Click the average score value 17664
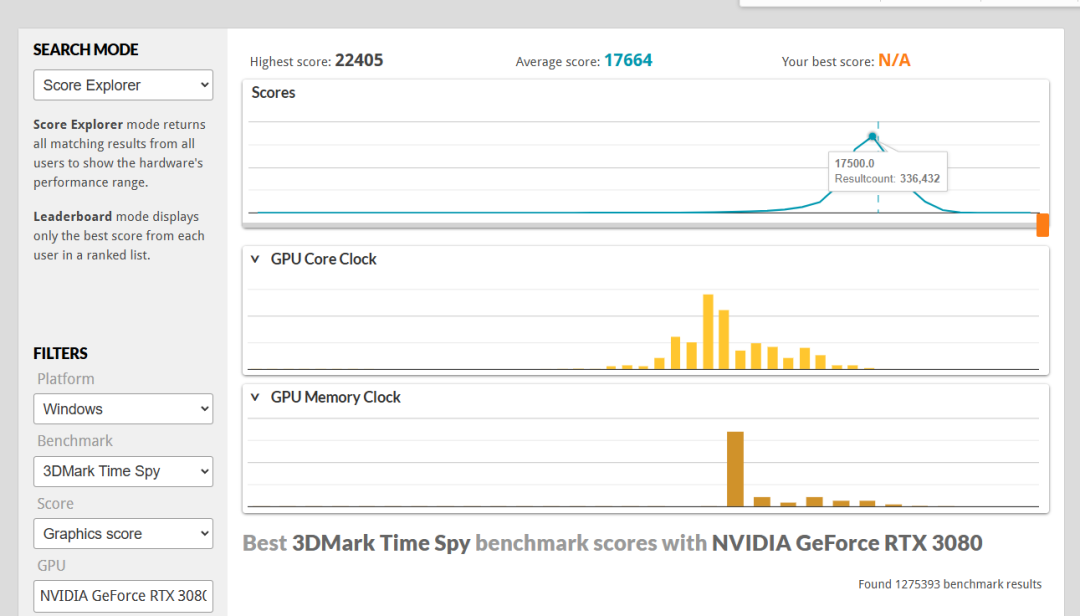The height and width of the screenshot is (616, 1080). click(628, 61)
